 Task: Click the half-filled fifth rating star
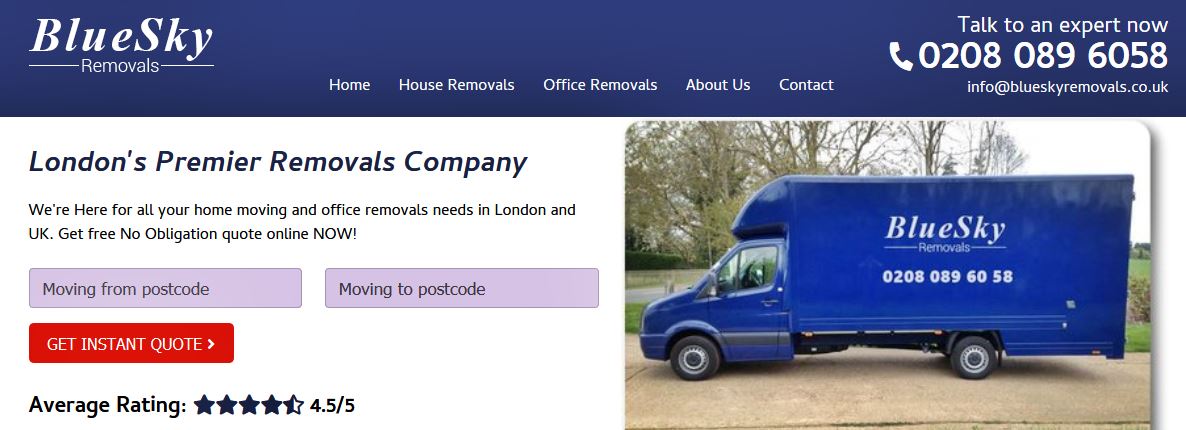tap(293, 405)
